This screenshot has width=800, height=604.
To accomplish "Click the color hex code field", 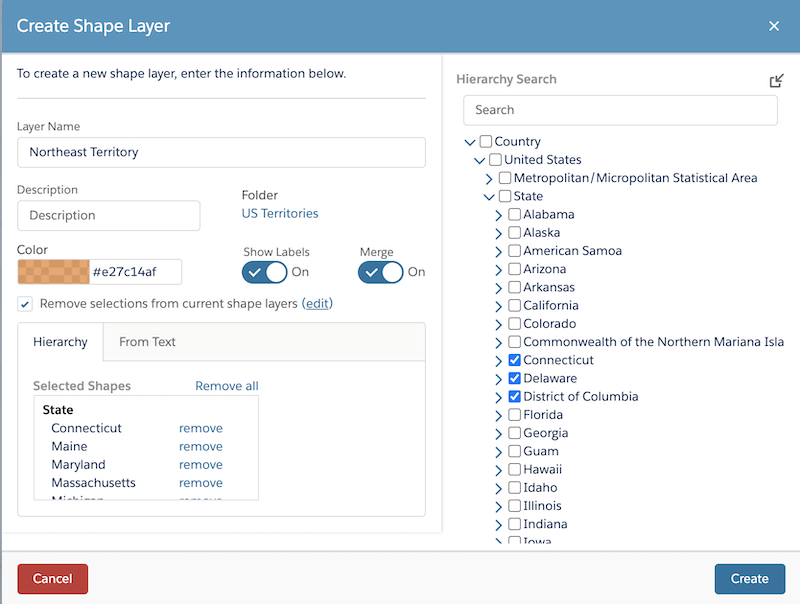I will tap(135, 272).
